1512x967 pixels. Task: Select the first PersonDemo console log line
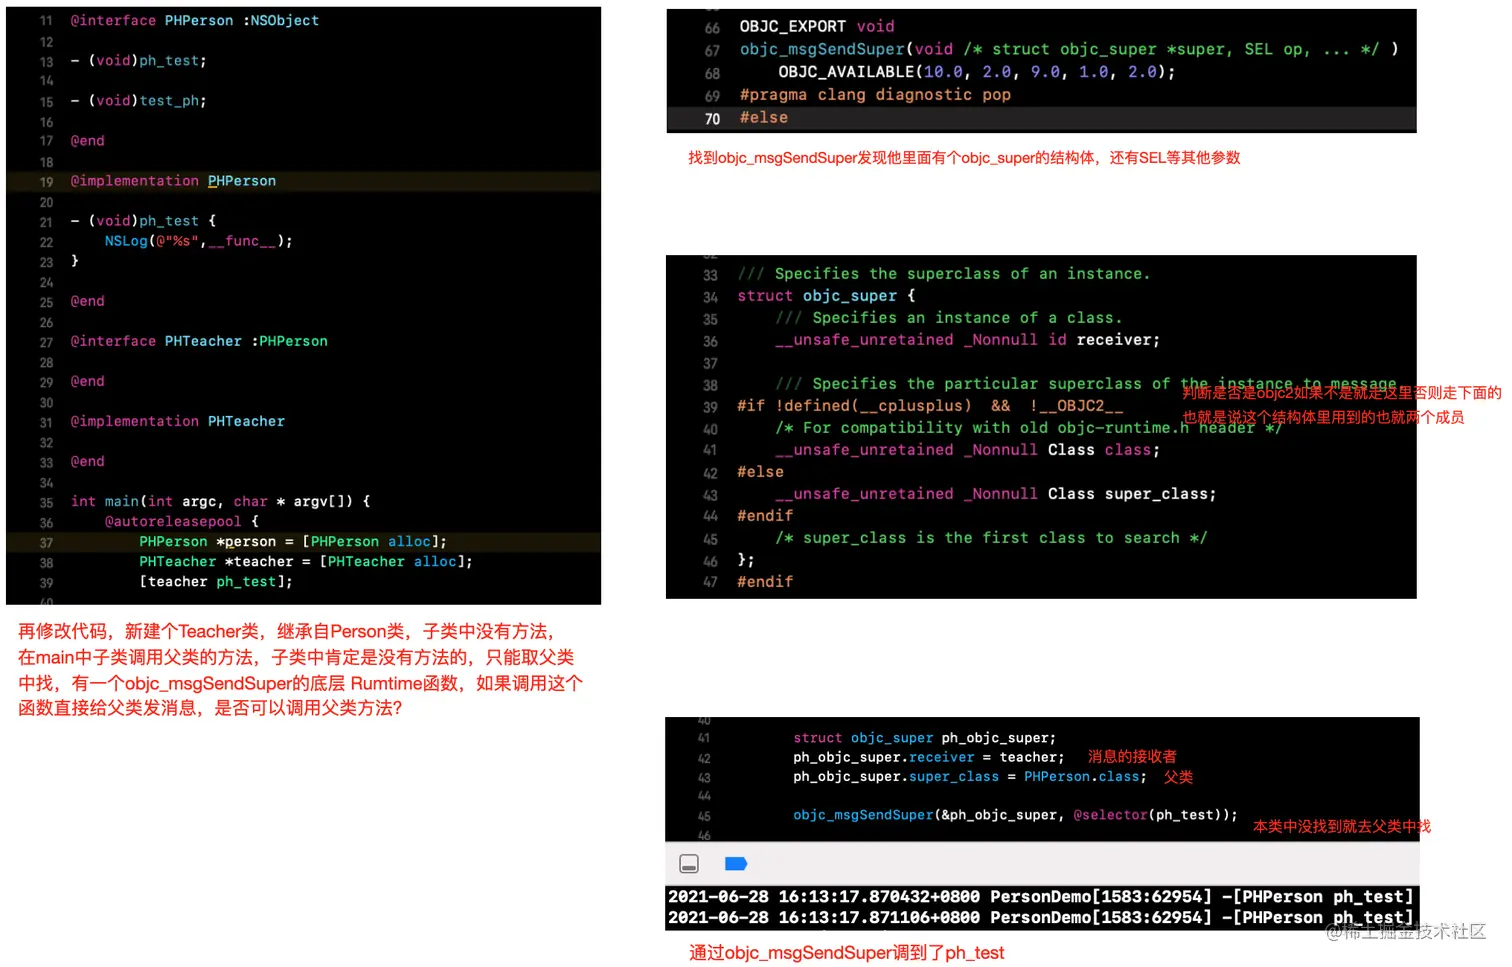pos(1040,897)
